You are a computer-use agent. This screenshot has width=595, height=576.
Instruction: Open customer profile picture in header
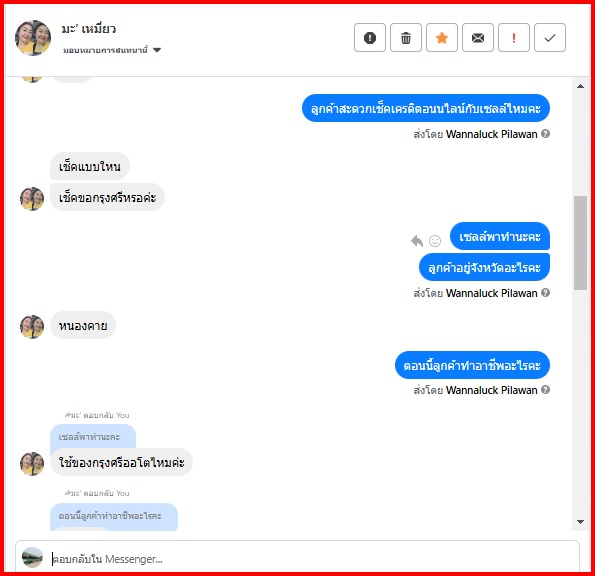33,38
